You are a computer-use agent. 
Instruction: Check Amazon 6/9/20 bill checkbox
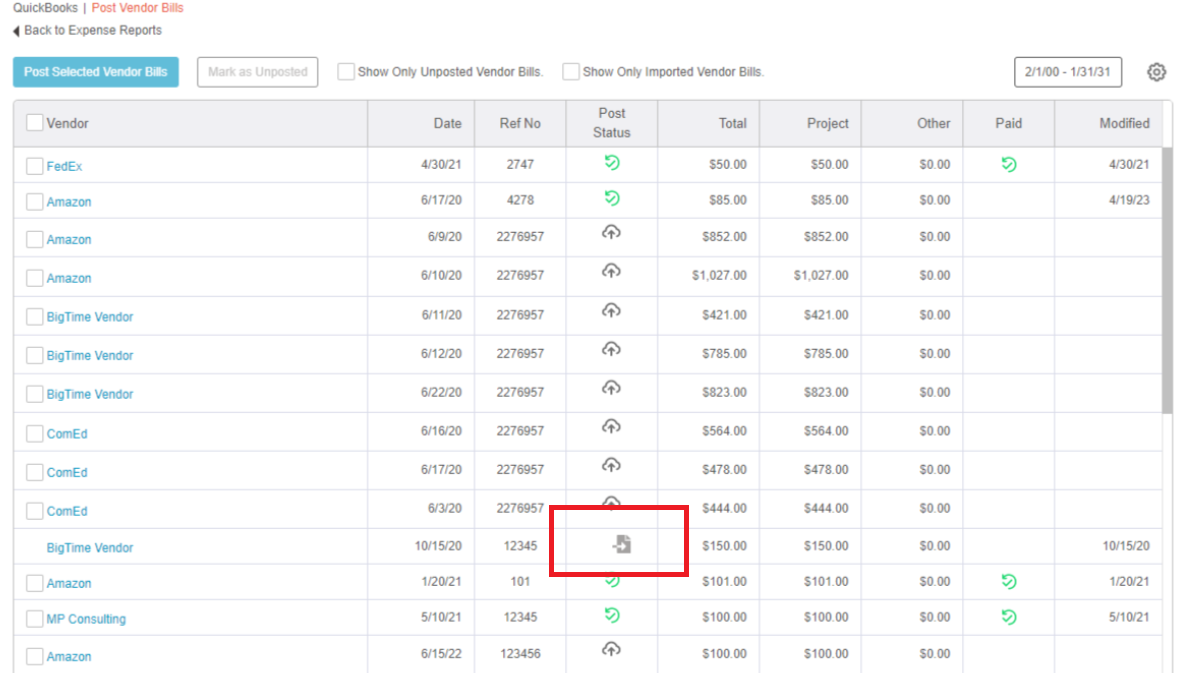point(34,239)
